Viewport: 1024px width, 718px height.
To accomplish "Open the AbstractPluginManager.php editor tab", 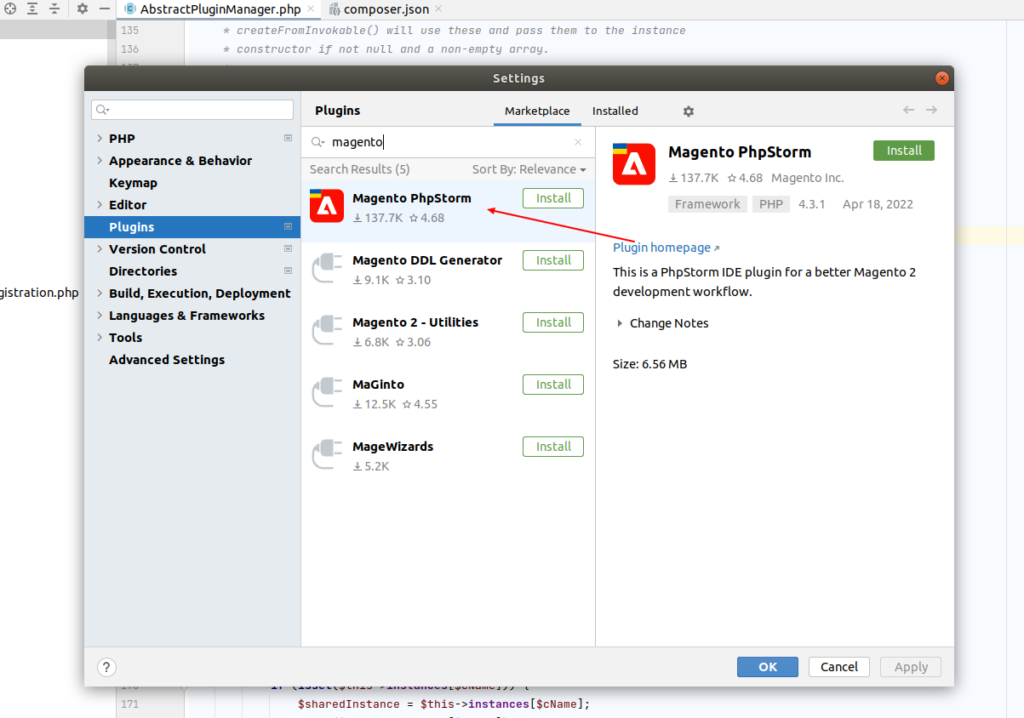I will (220, 9).
